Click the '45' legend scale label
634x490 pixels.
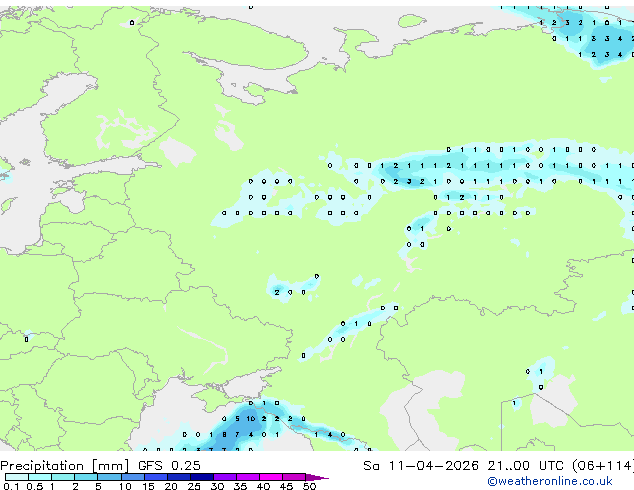pyautogui.click(x=286, y=486)
